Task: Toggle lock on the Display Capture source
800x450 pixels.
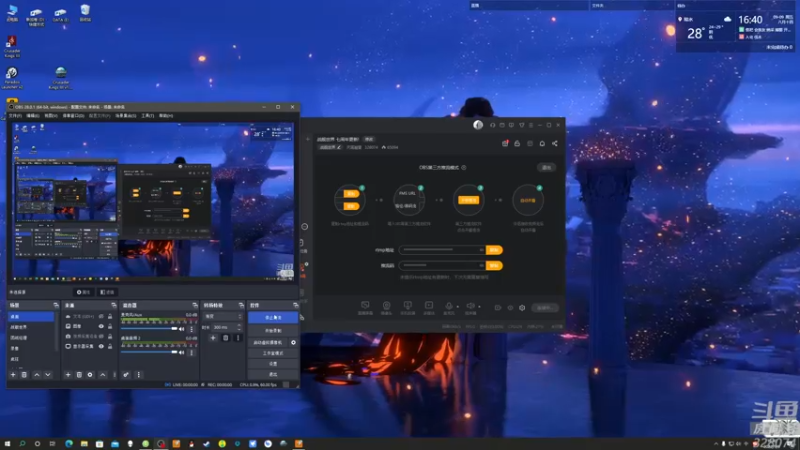Action: [x=110, y=346]
